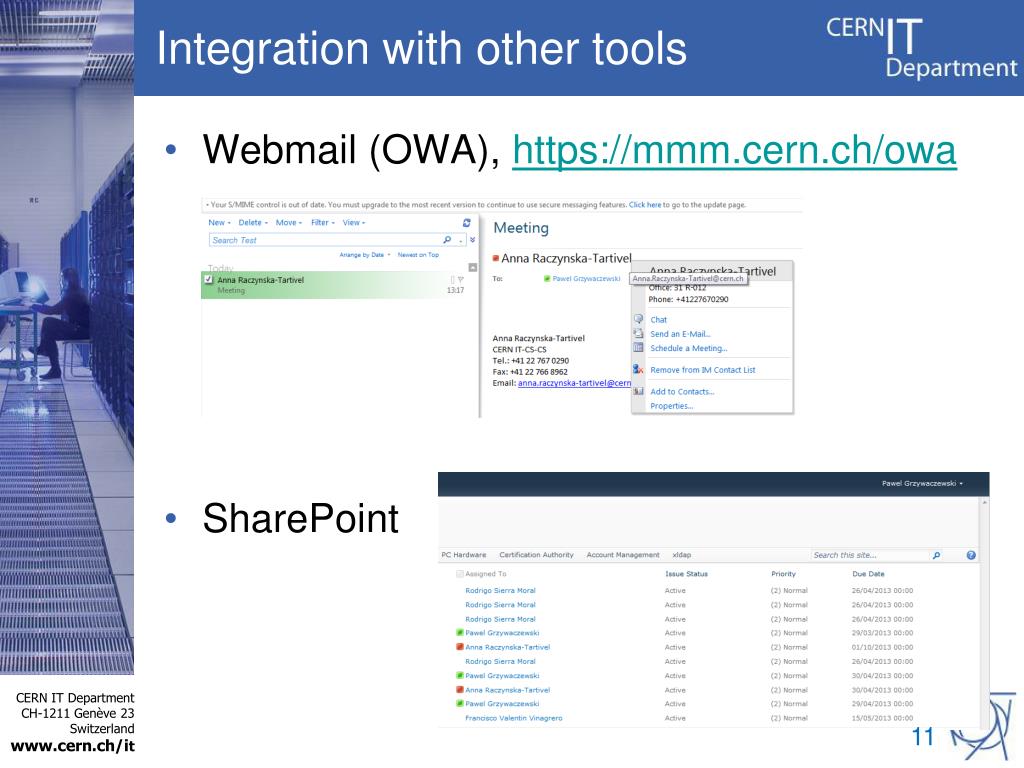Click the green presence icon beside the To recipient
Viewport: 1024px width, 768px height.
(x=547, y=279)
